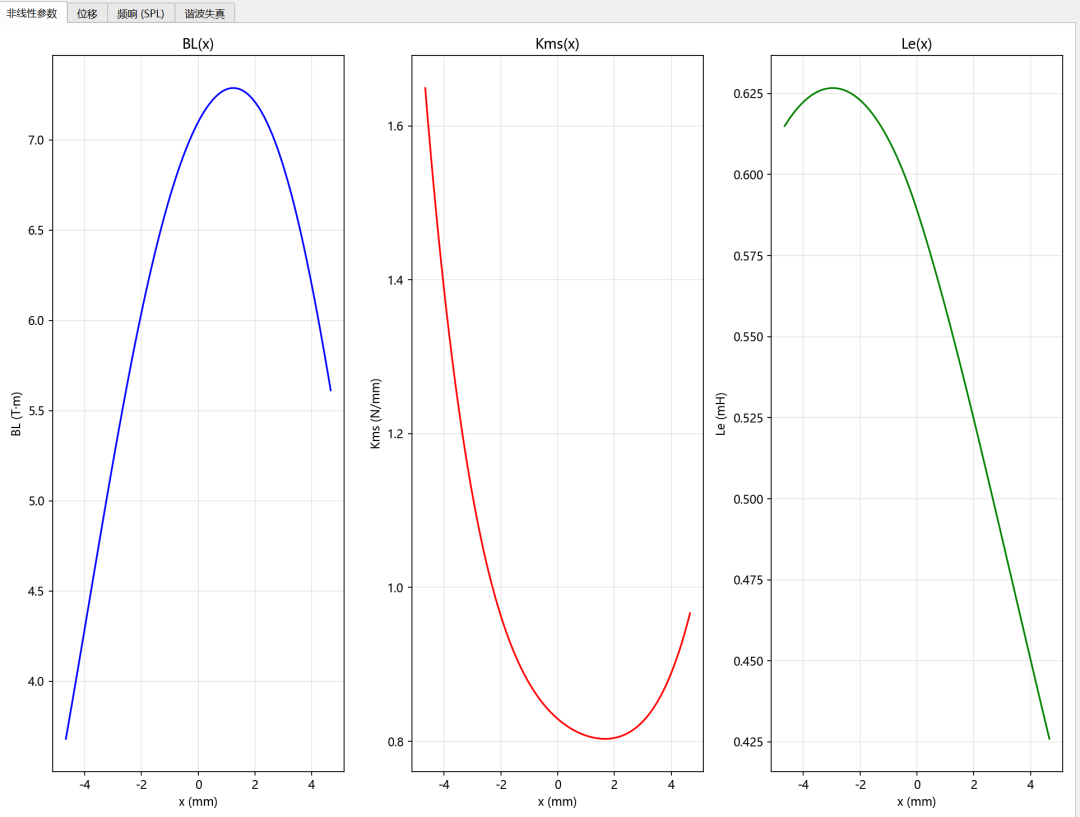The height and width of the screenshot is (817, 1080).
Task: Click the 'Kms (N/mm)' y-axis label
Action: [x=376, y=413]
